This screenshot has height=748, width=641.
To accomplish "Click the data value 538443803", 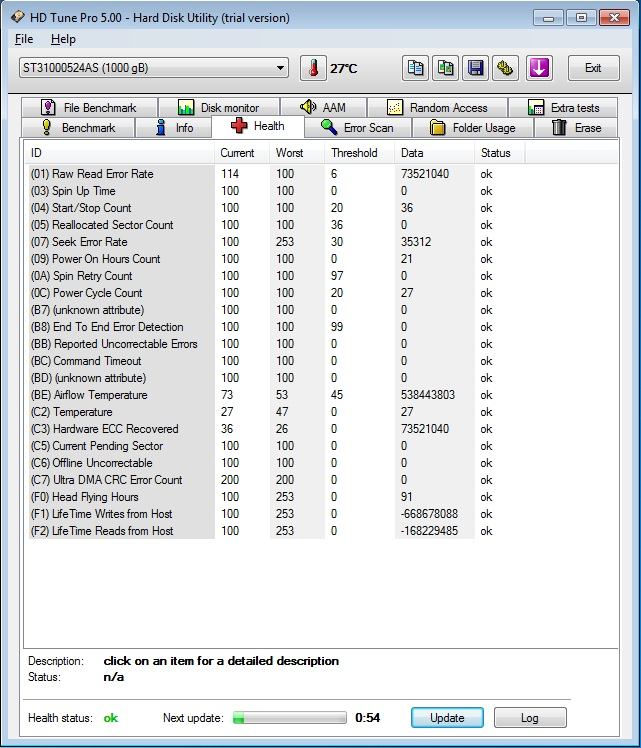I will [x=428, y=395].
